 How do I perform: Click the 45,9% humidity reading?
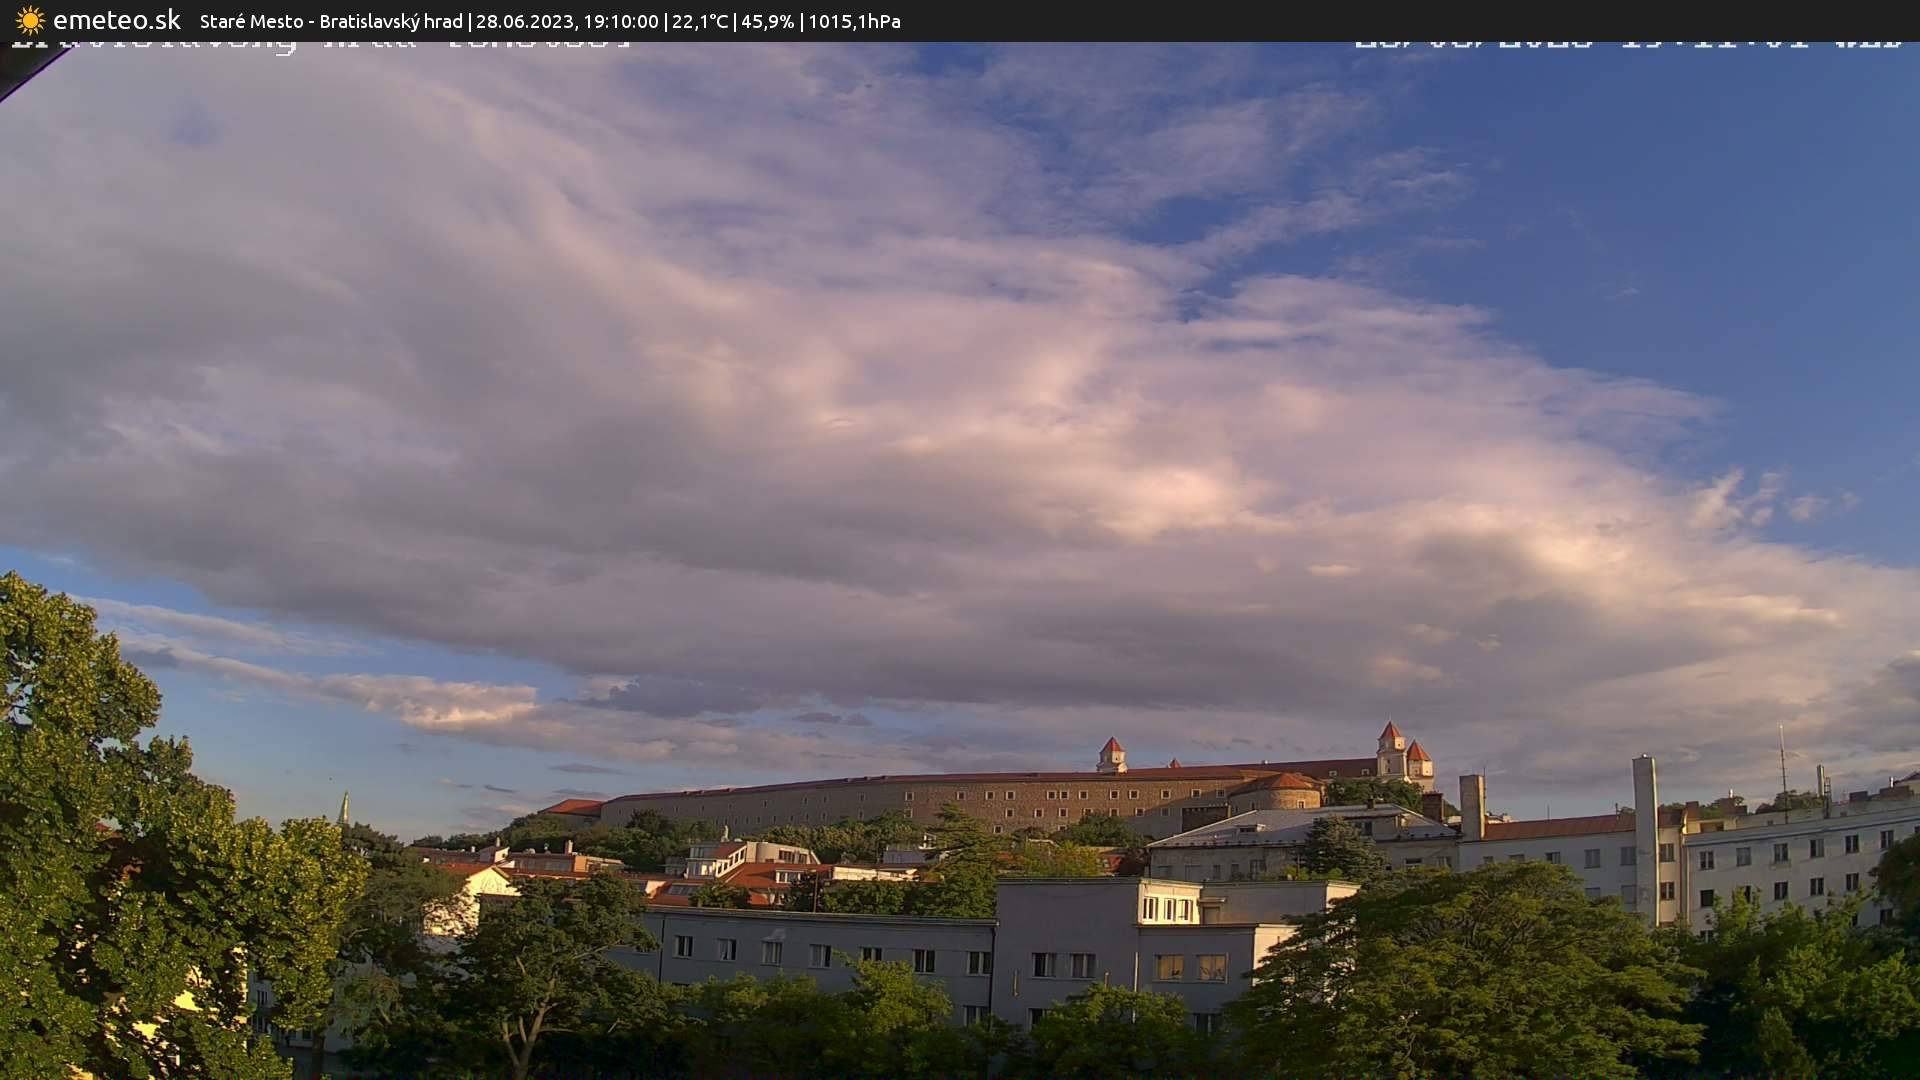click(767, 21)
